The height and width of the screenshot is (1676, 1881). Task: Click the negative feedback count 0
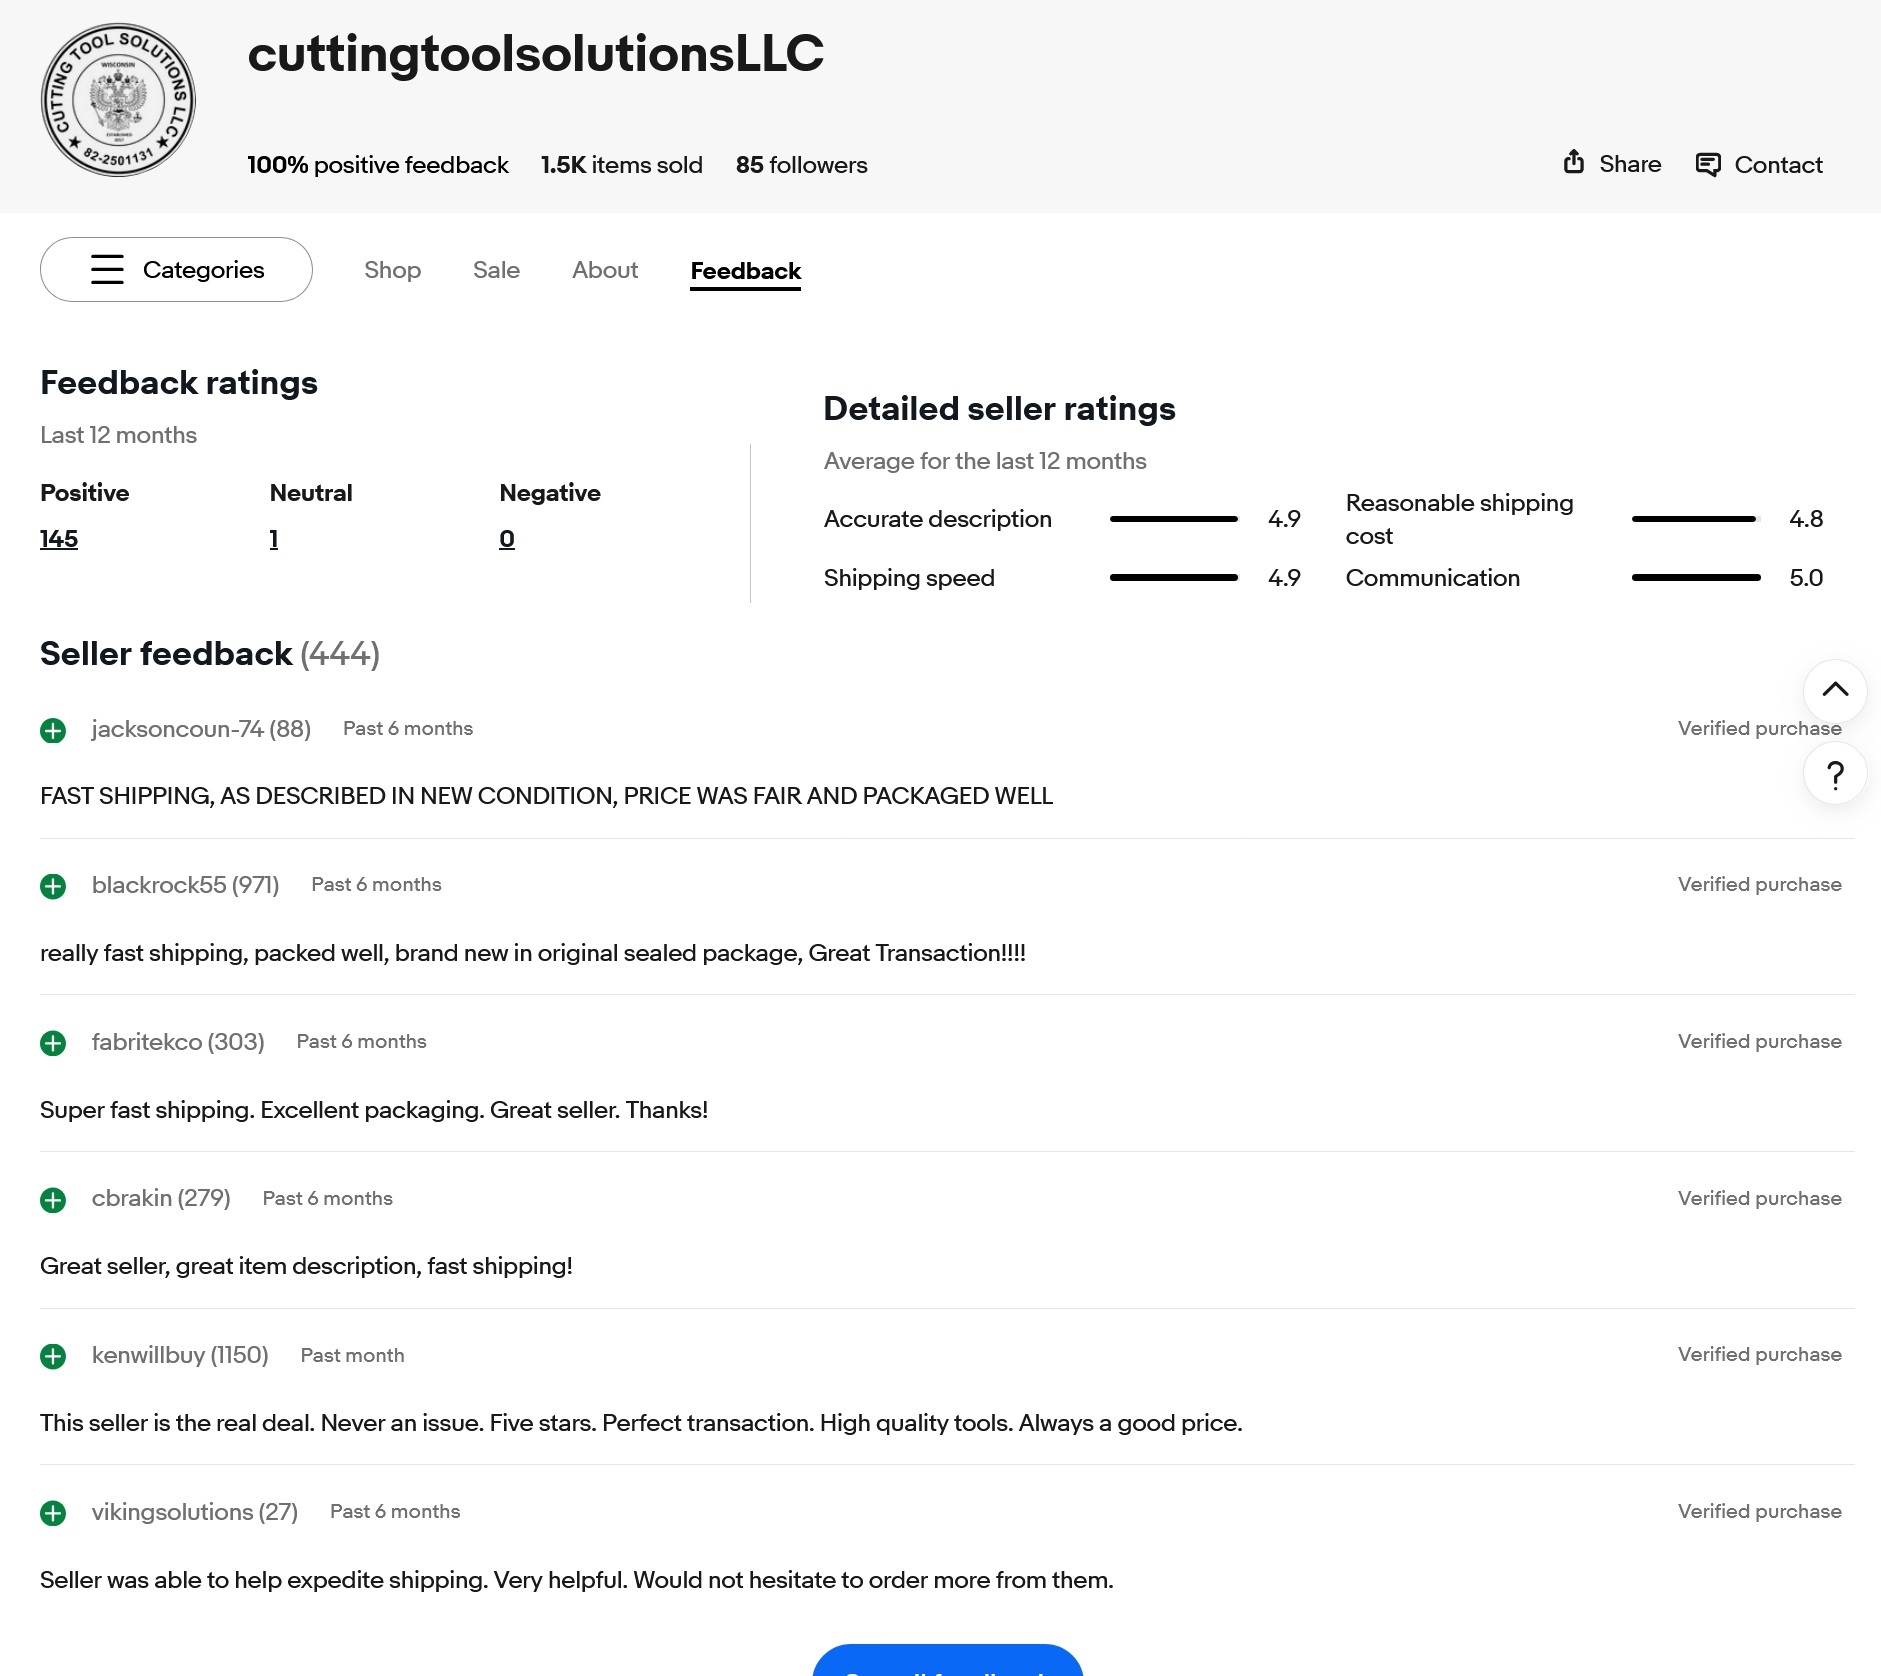tap(507, 540)
